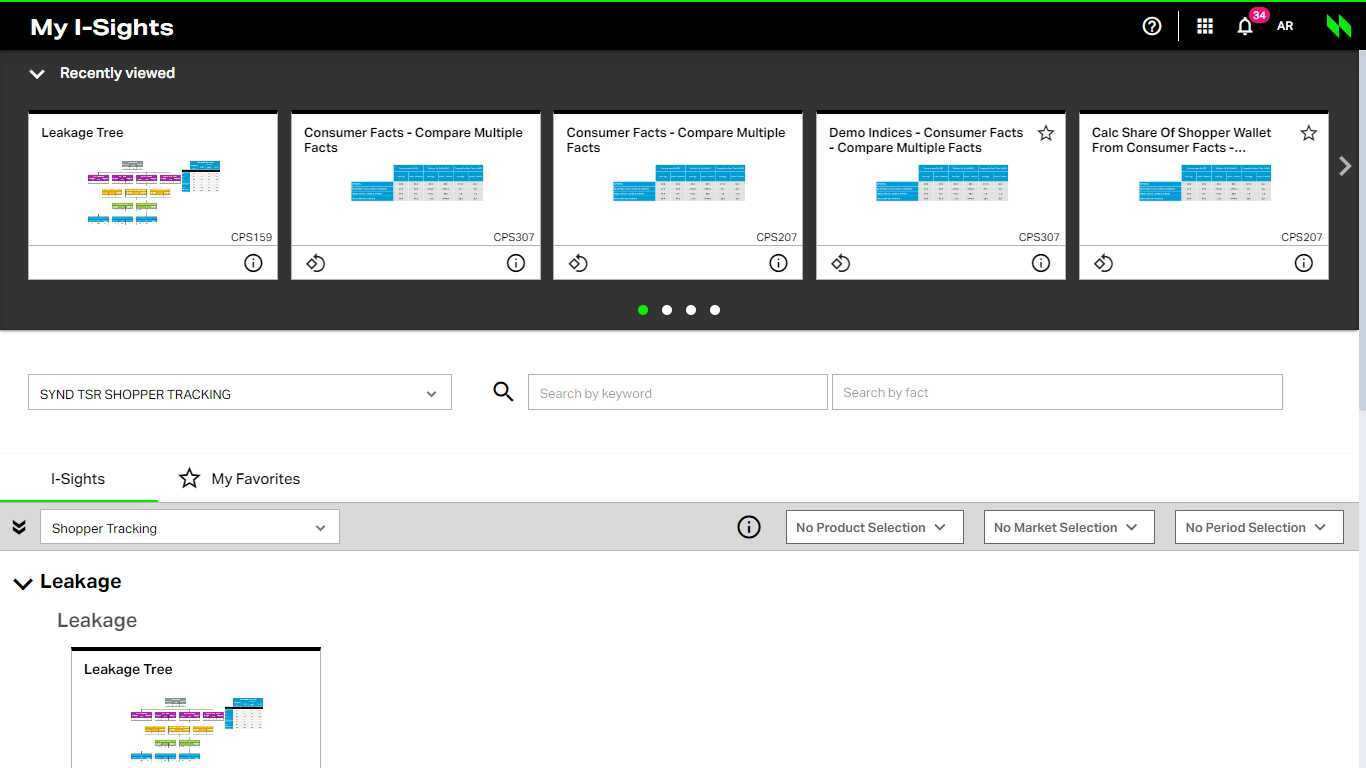Toggle the star on Calc Share Of Shopper Wallet
The height and width of the screenshot is (768, 1366).
[1309, 132]
